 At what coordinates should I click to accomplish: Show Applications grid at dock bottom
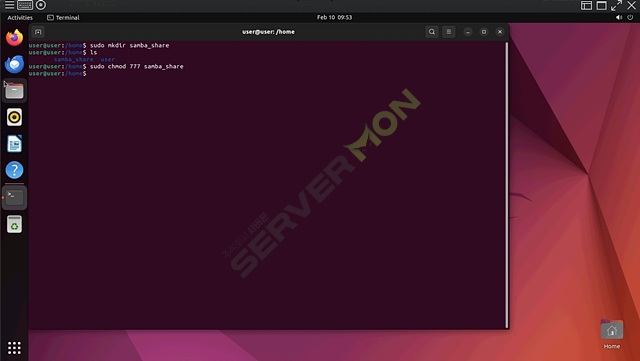click(x=14, y=348)
